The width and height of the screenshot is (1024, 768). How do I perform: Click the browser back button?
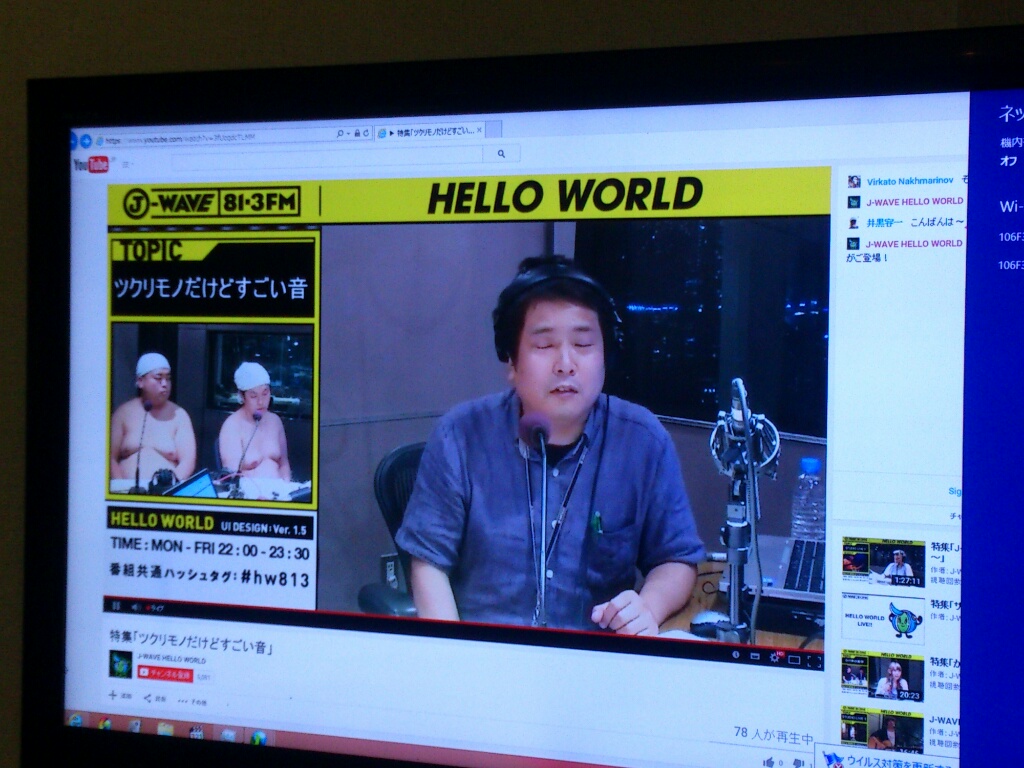(72, 141)
